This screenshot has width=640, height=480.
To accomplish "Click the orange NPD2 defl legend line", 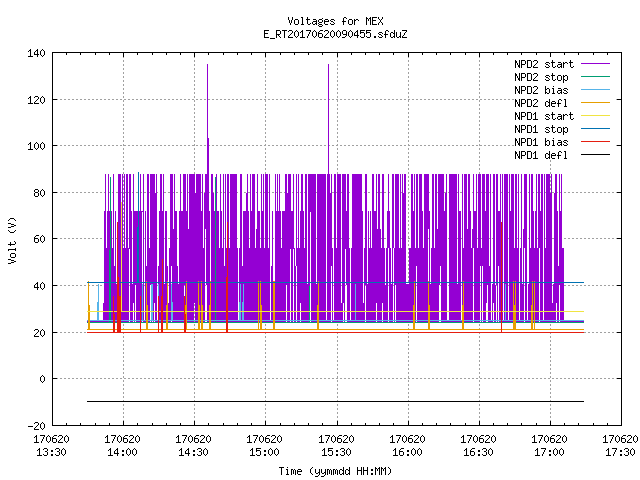I will [595, 102].
